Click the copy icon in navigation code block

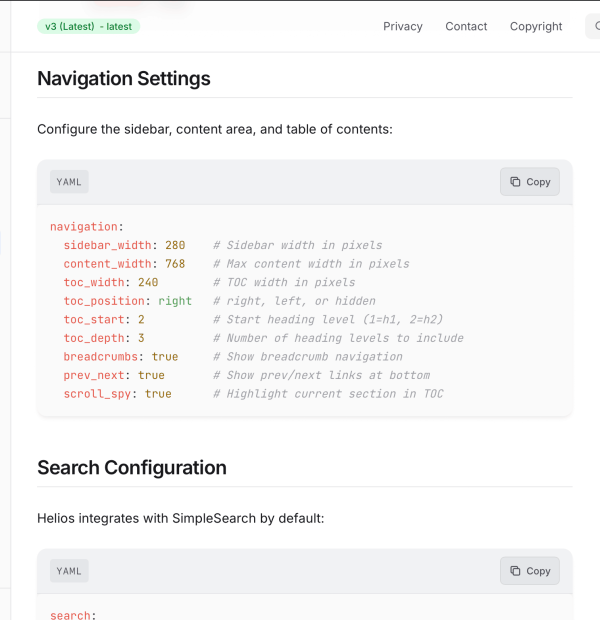(515, 181)
